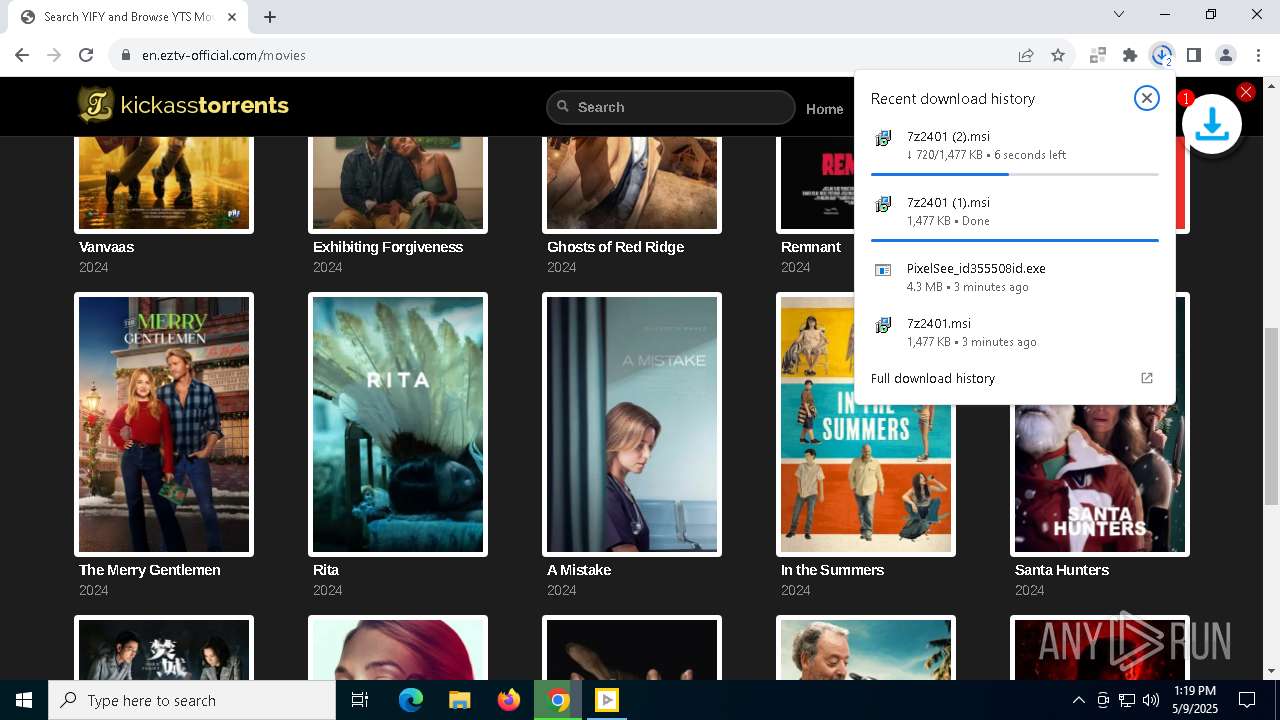Open the network icon in tray
The height and width of the screenshot is (720, 1280).
tap(1127, 700)
